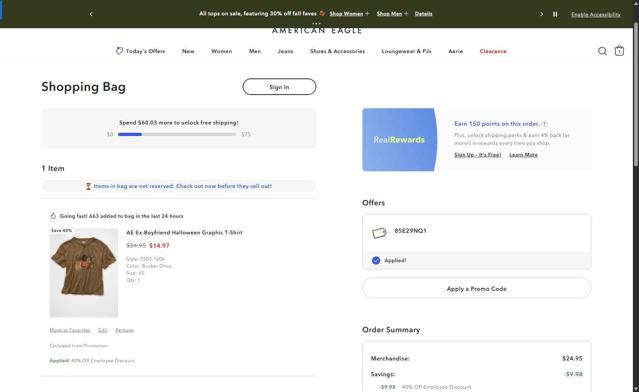
Task: Open the Women menu
Action: (221, 51)
